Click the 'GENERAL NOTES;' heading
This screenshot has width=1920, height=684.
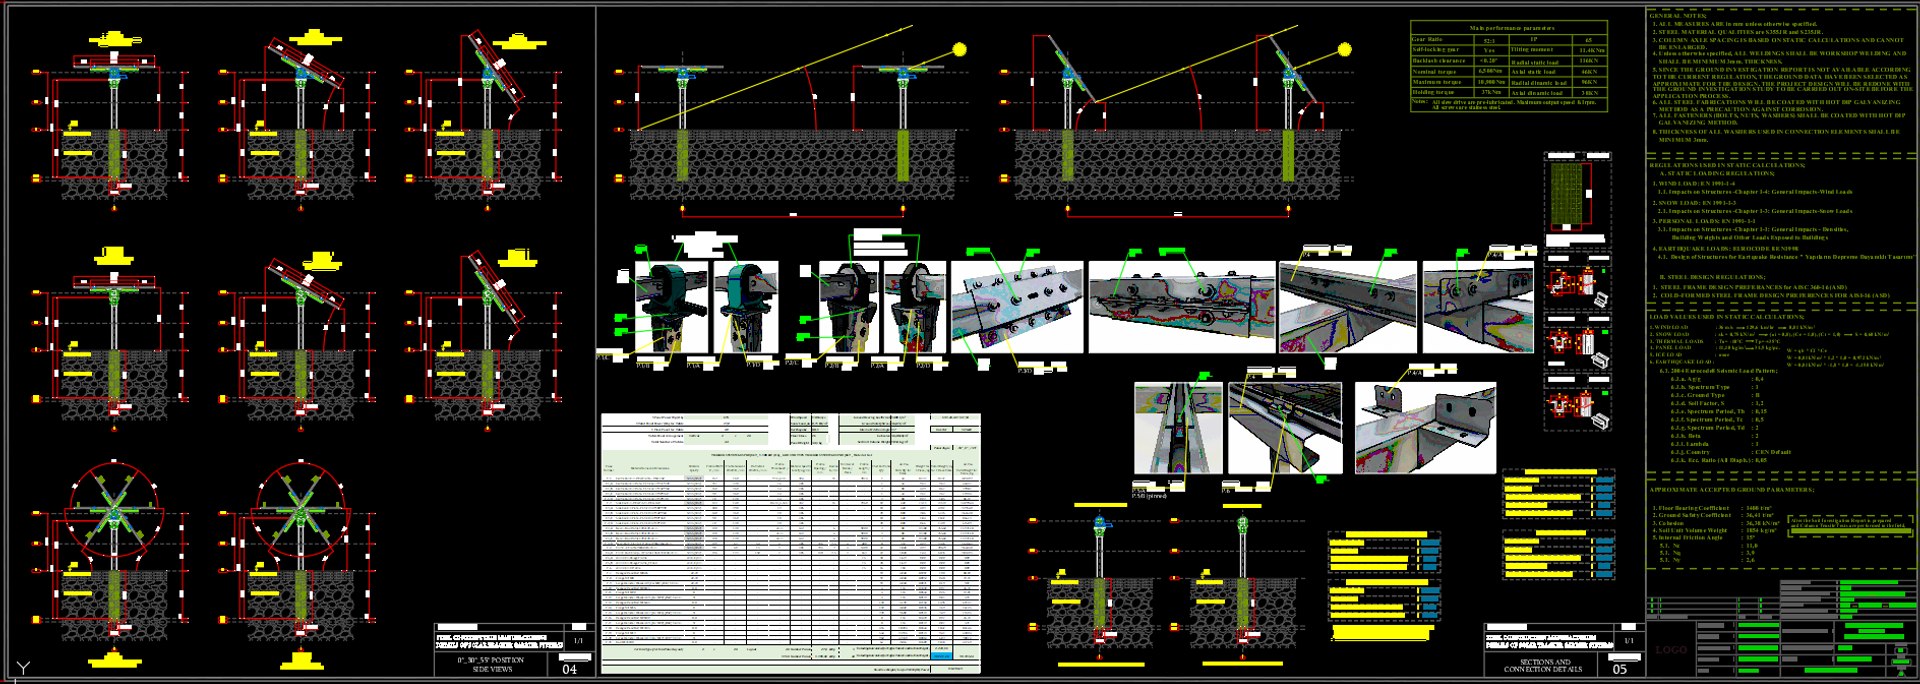click(x=1678, y=16)
